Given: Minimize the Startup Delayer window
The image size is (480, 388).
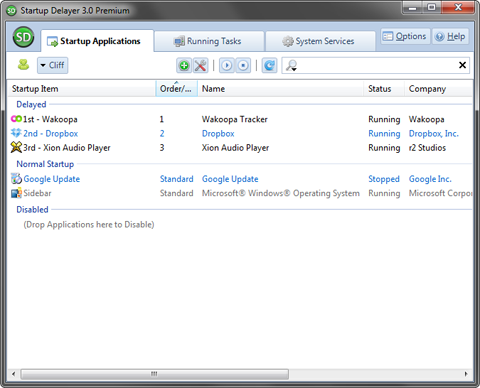Looking at the screenshot, I should pos(412,7).
